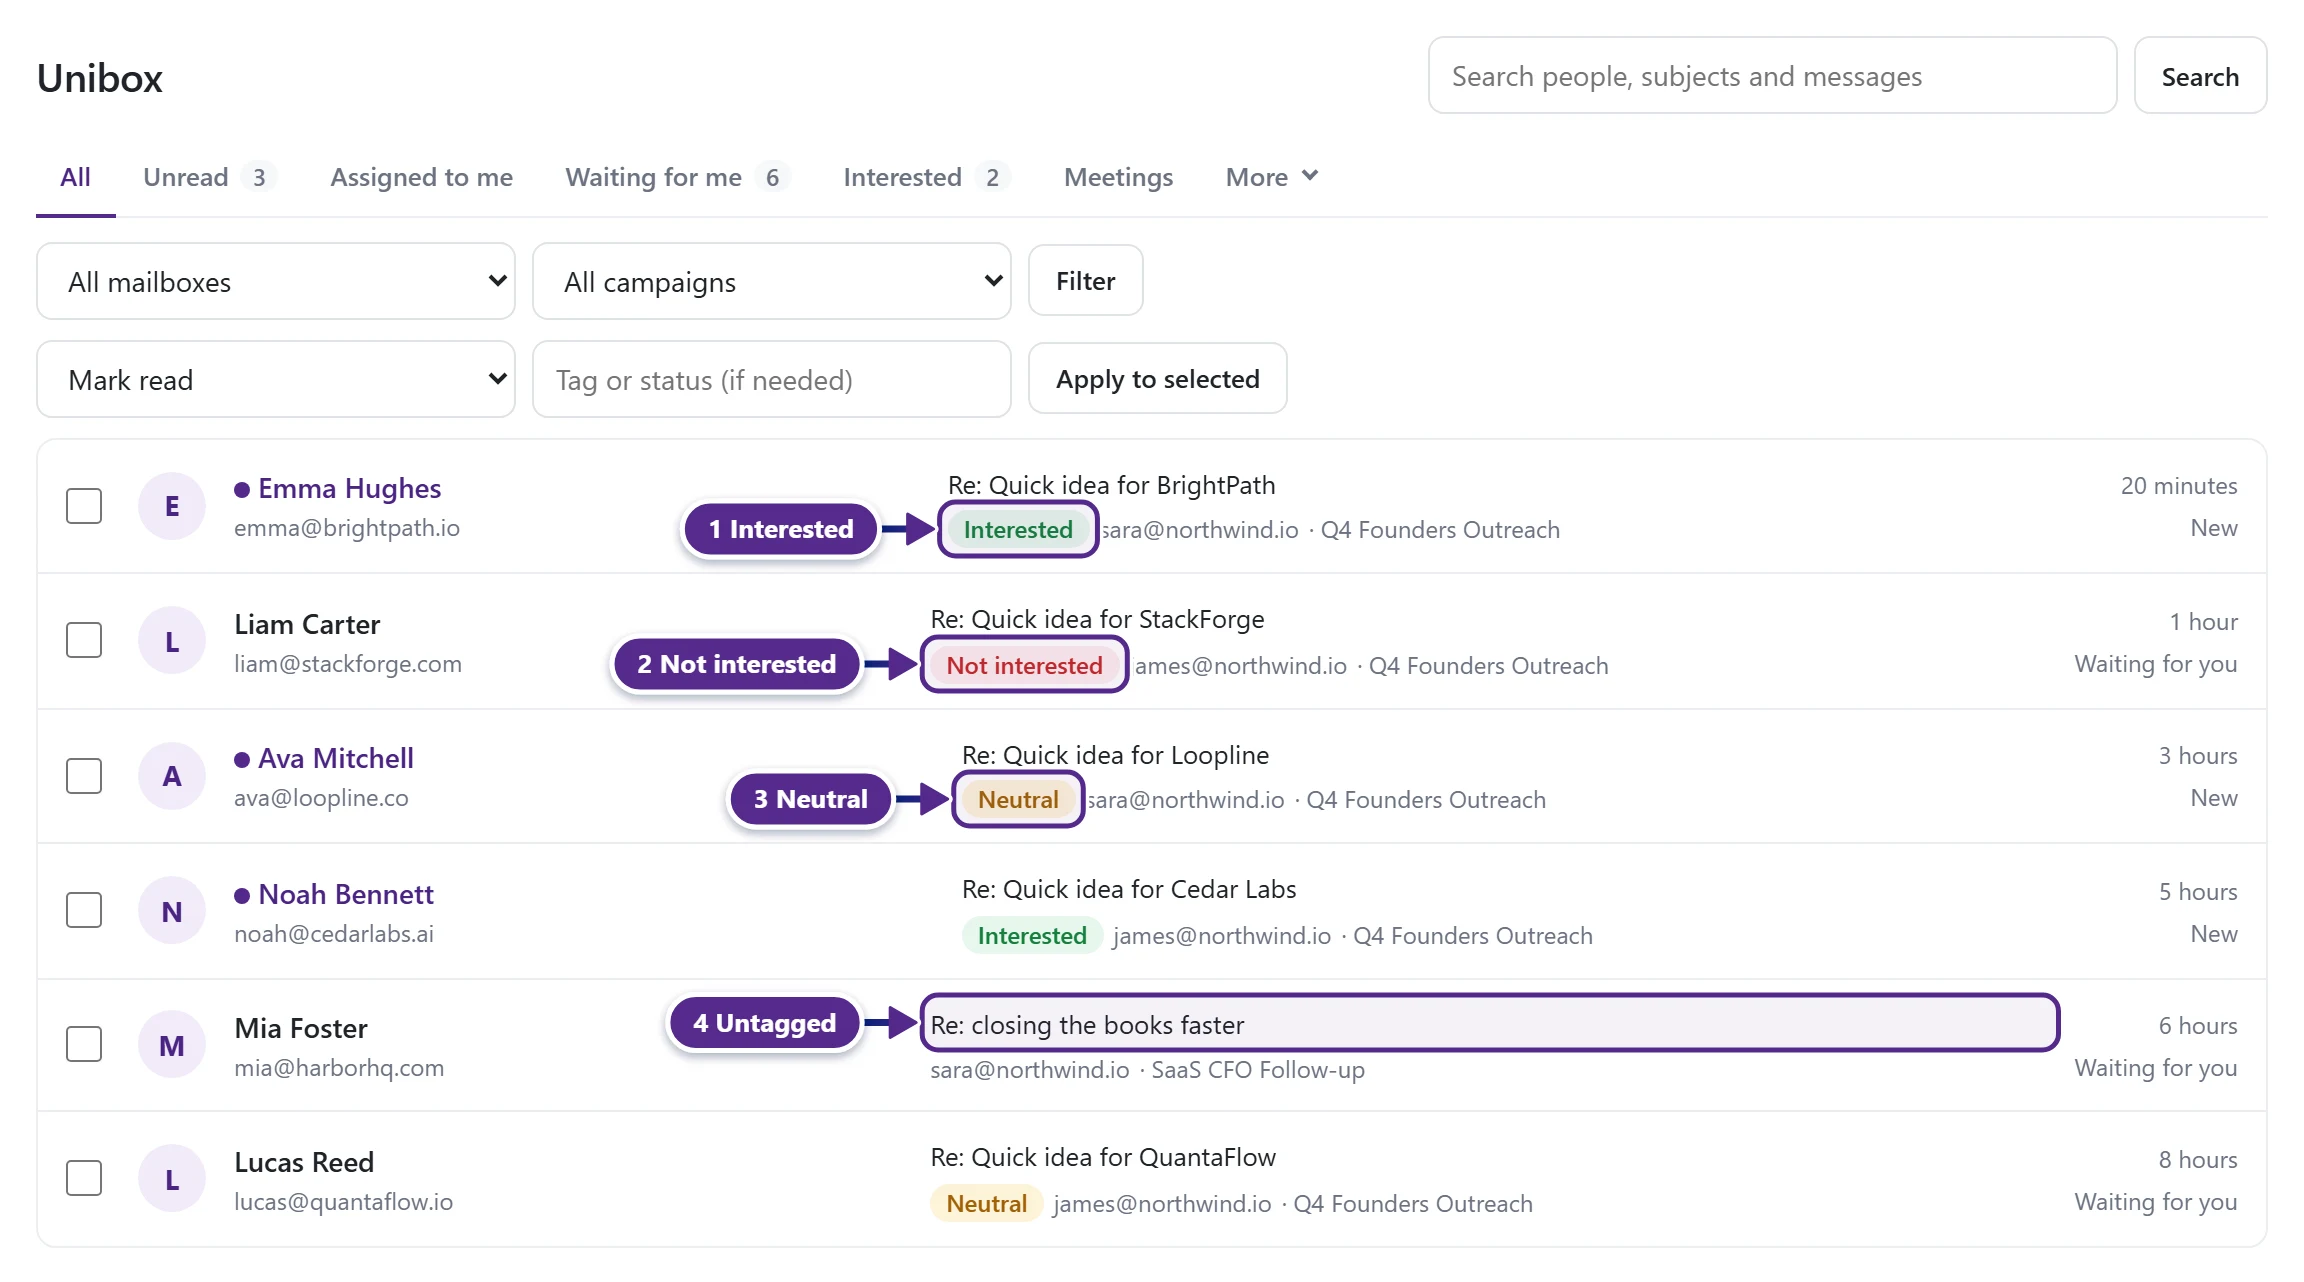
Task: Click mia@harborhq.com email address
Action: pyautogui.click(x=339, y=1068)
